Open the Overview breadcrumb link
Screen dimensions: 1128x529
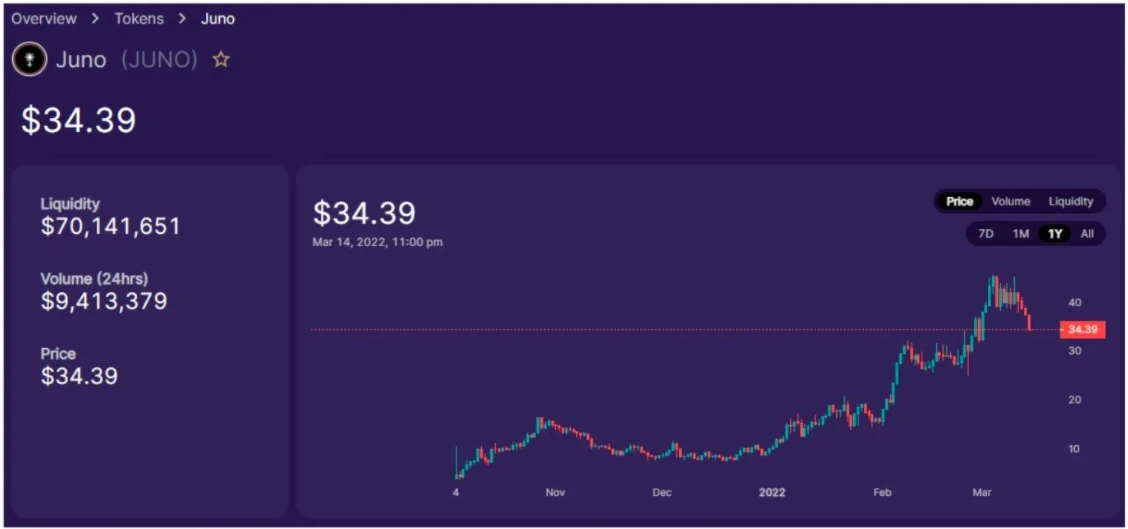[x=44, y=19]
